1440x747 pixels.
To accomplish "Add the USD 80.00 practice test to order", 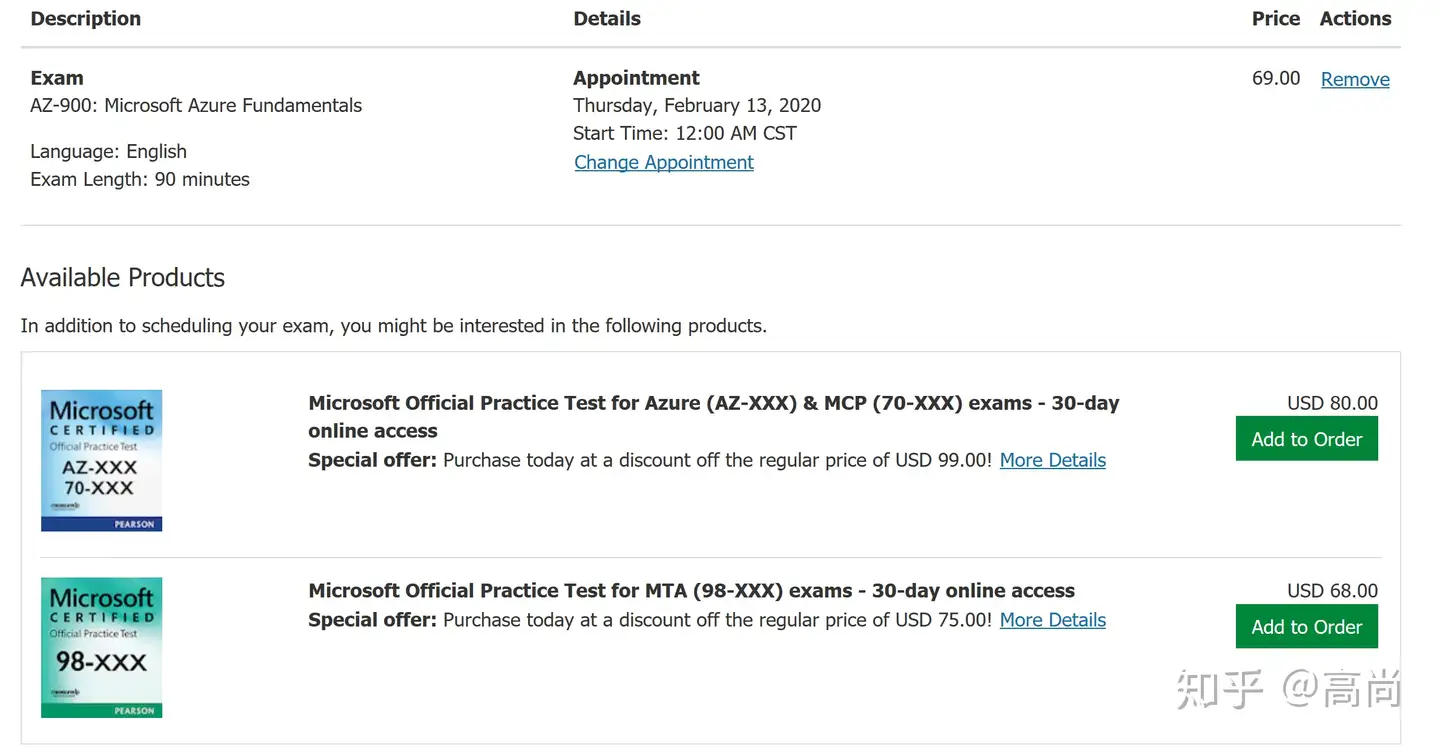I will 1306,439.
